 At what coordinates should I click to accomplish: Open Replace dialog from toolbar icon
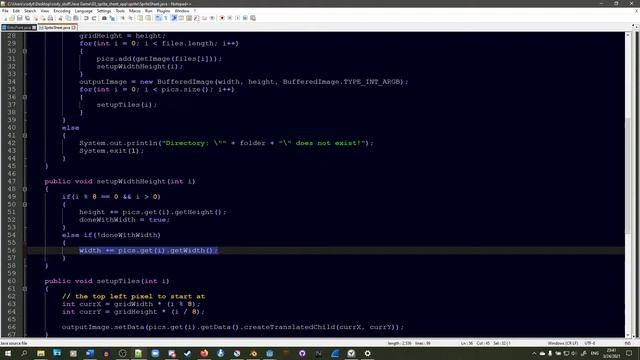[112, 18]
